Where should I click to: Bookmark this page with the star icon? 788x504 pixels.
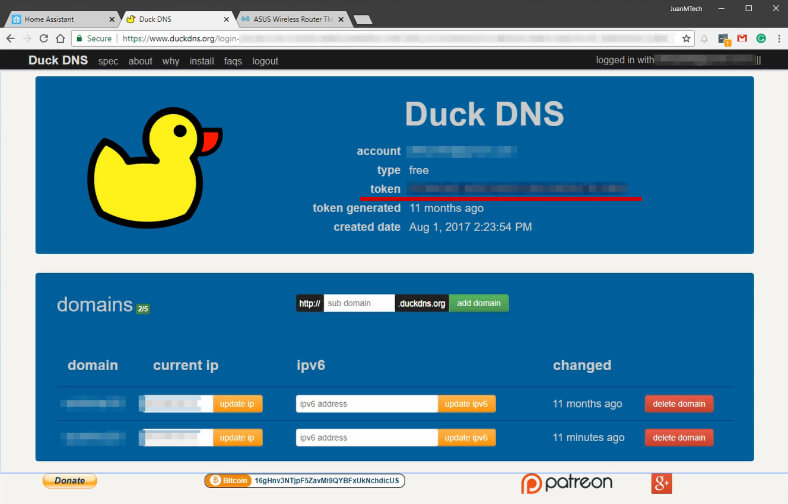click(686, 38)
